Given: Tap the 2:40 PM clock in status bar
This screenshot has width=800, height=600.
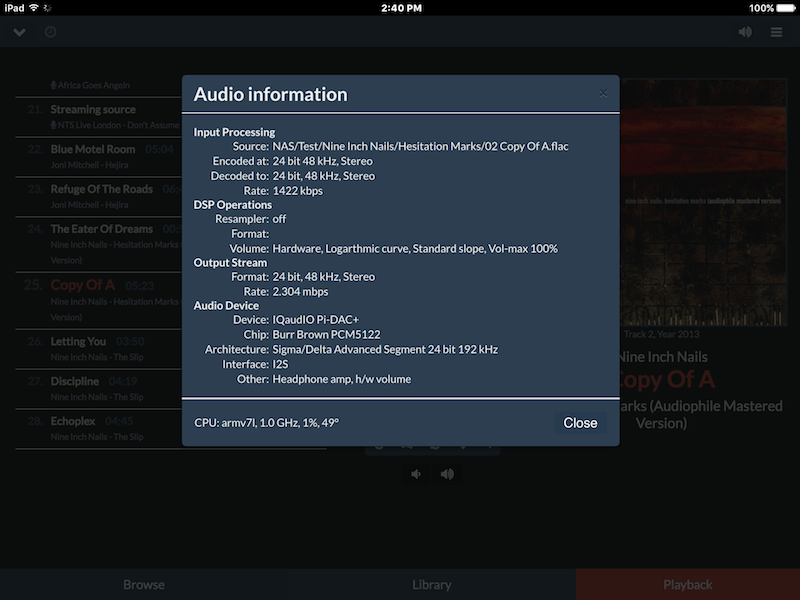Looking at the screenshot, I should [x=402, y=8].
